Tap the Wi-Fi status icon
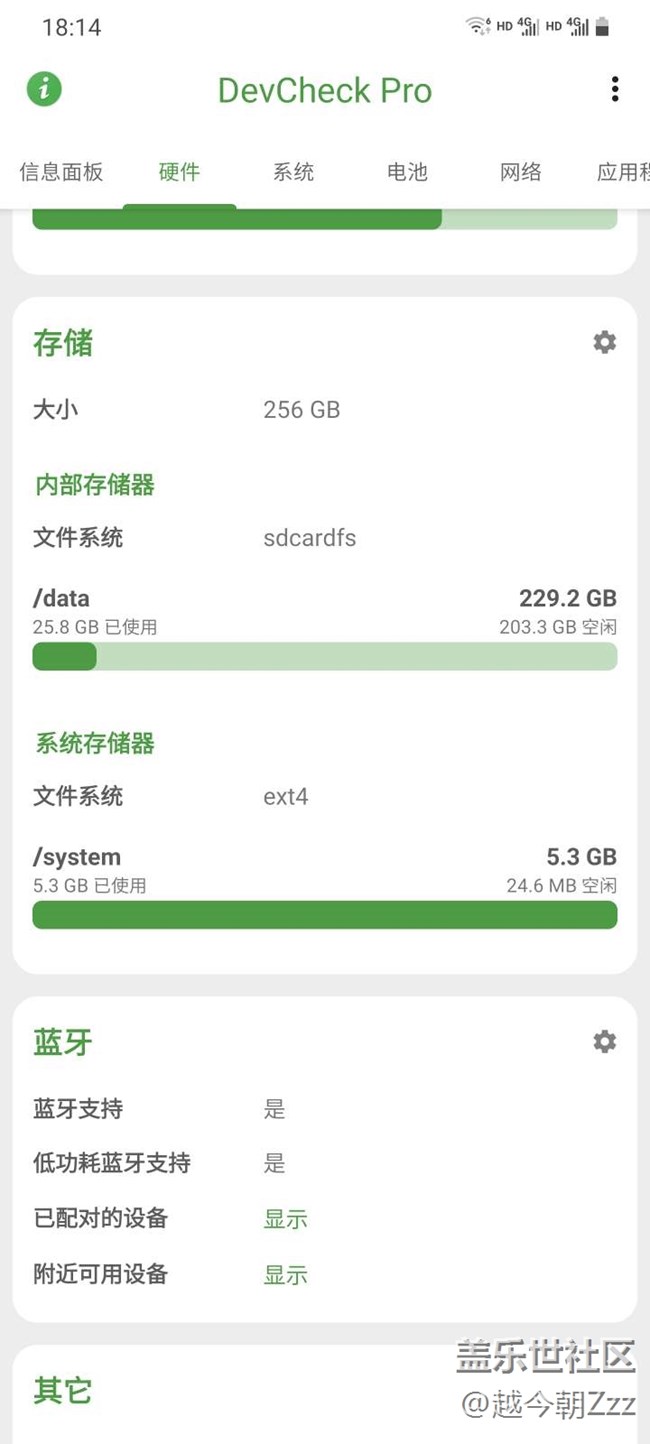 (477, 26)
